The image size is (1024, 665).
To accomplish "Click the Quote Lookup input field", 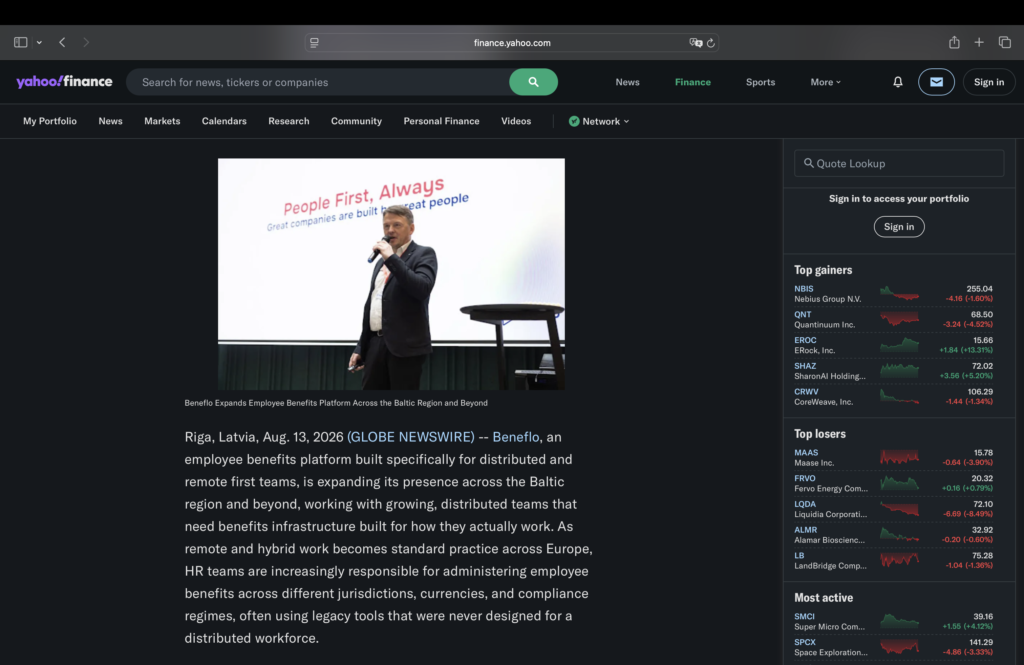I will coord(899,163).
